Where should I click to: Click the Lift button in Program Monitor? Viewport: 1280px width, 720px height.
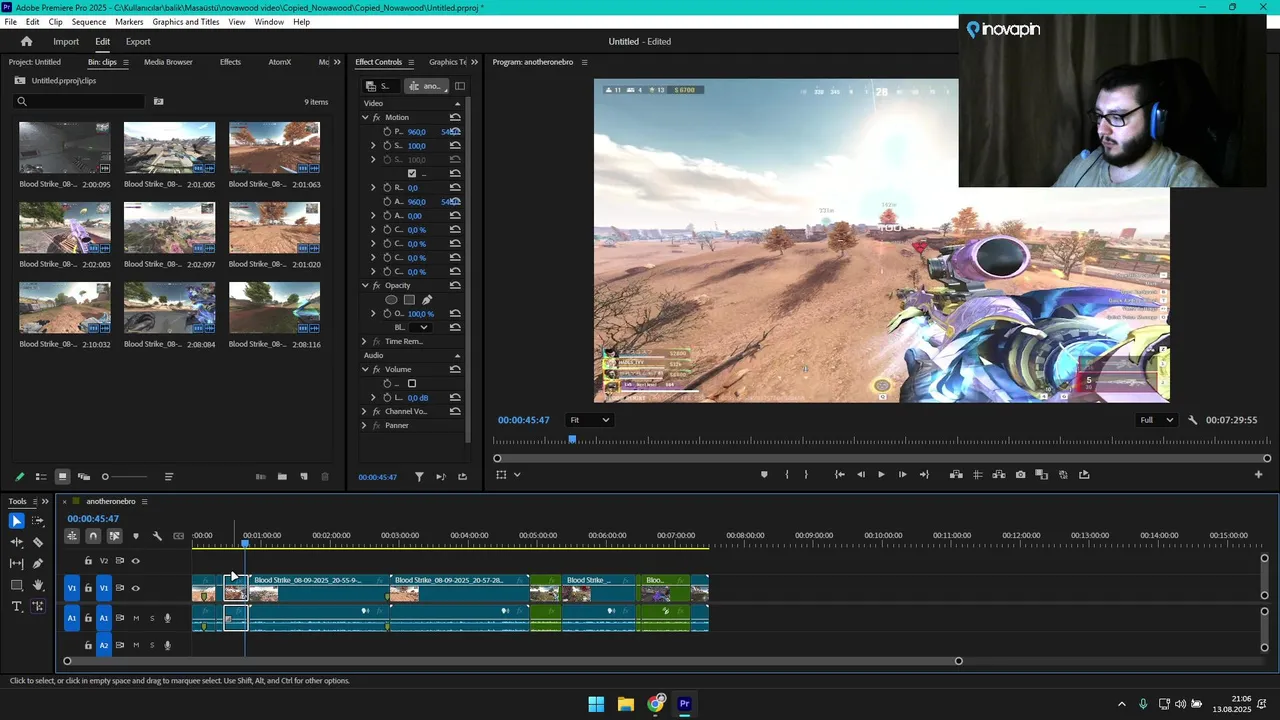point(956,475)
